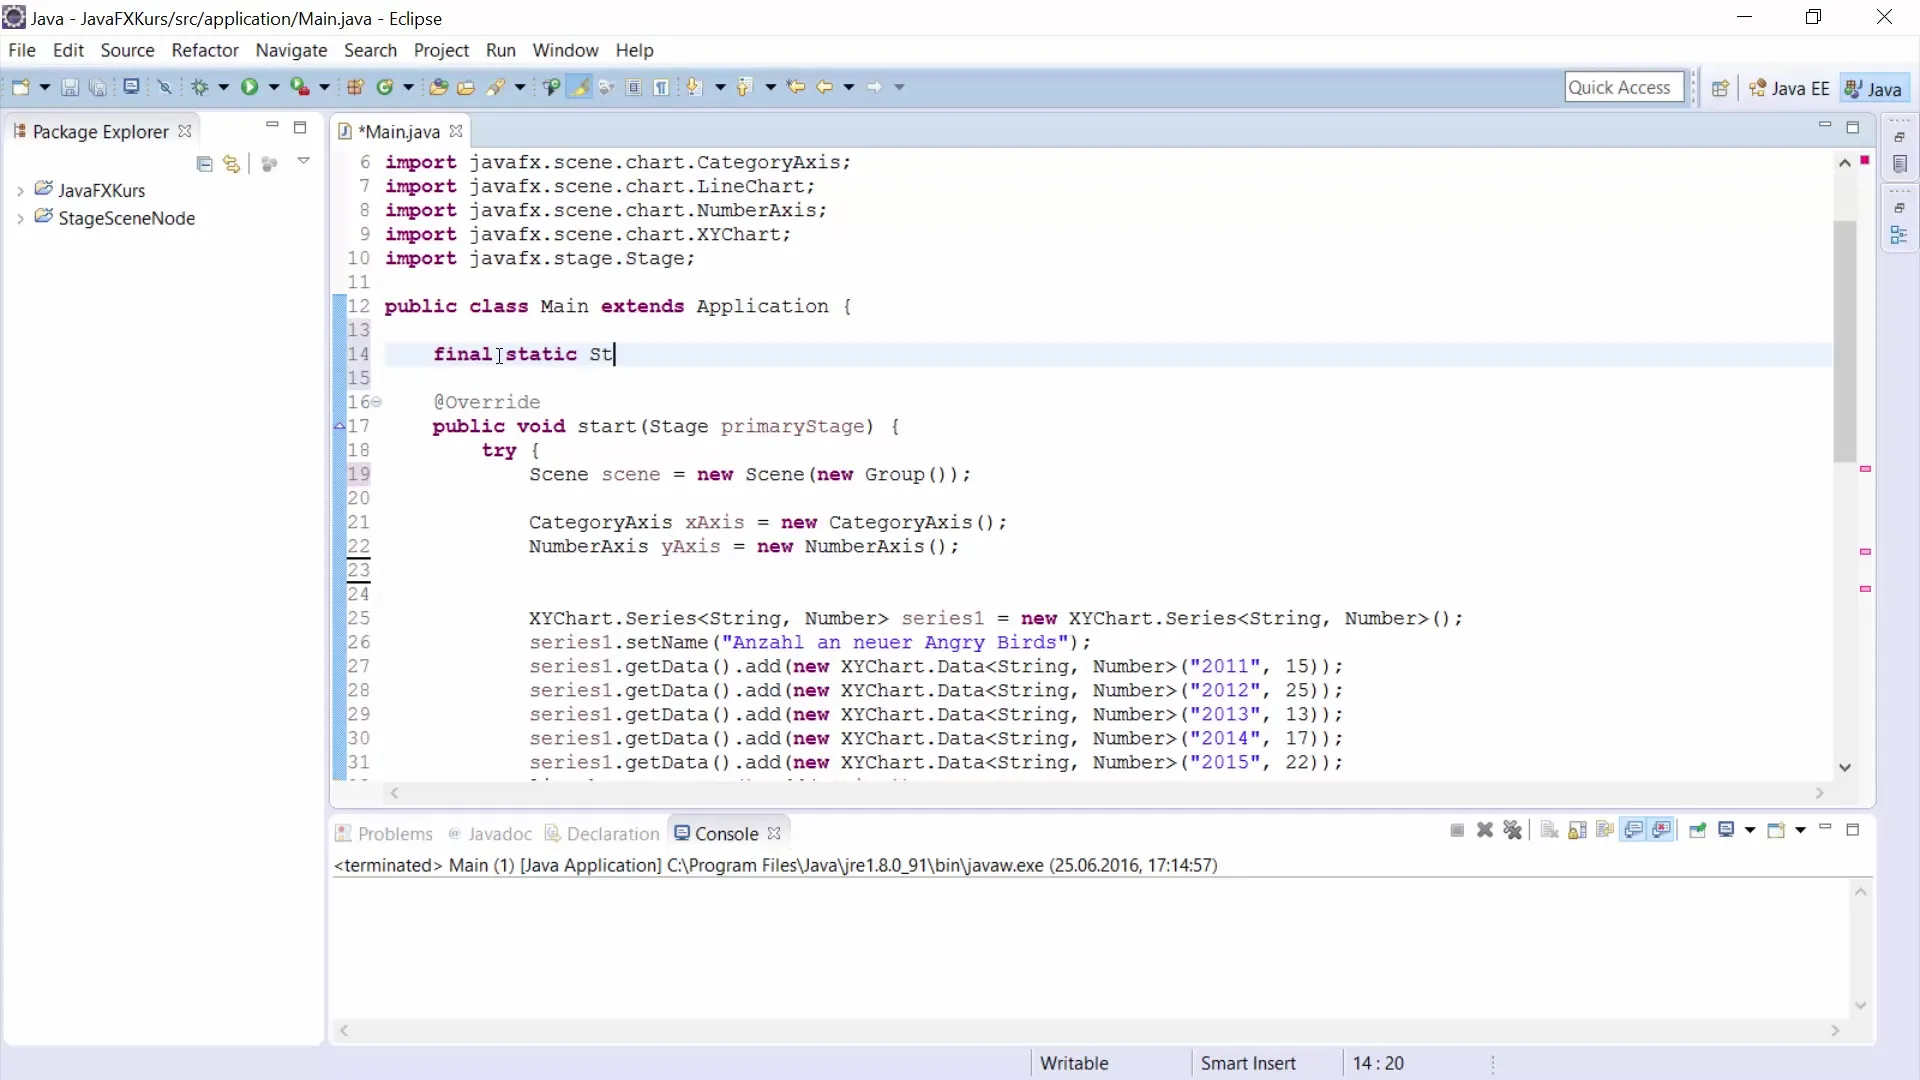Click the Run button in toolbar

pyautogui.click(x=249, y=87)
